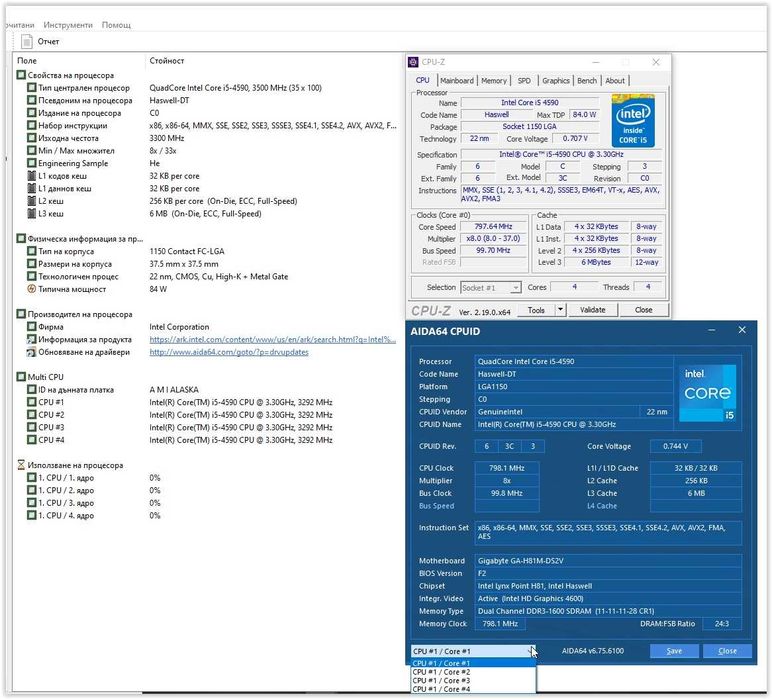Click chip icon beside L3 кеш
This screenshot has height=699, width=772.
pos(32,214)
